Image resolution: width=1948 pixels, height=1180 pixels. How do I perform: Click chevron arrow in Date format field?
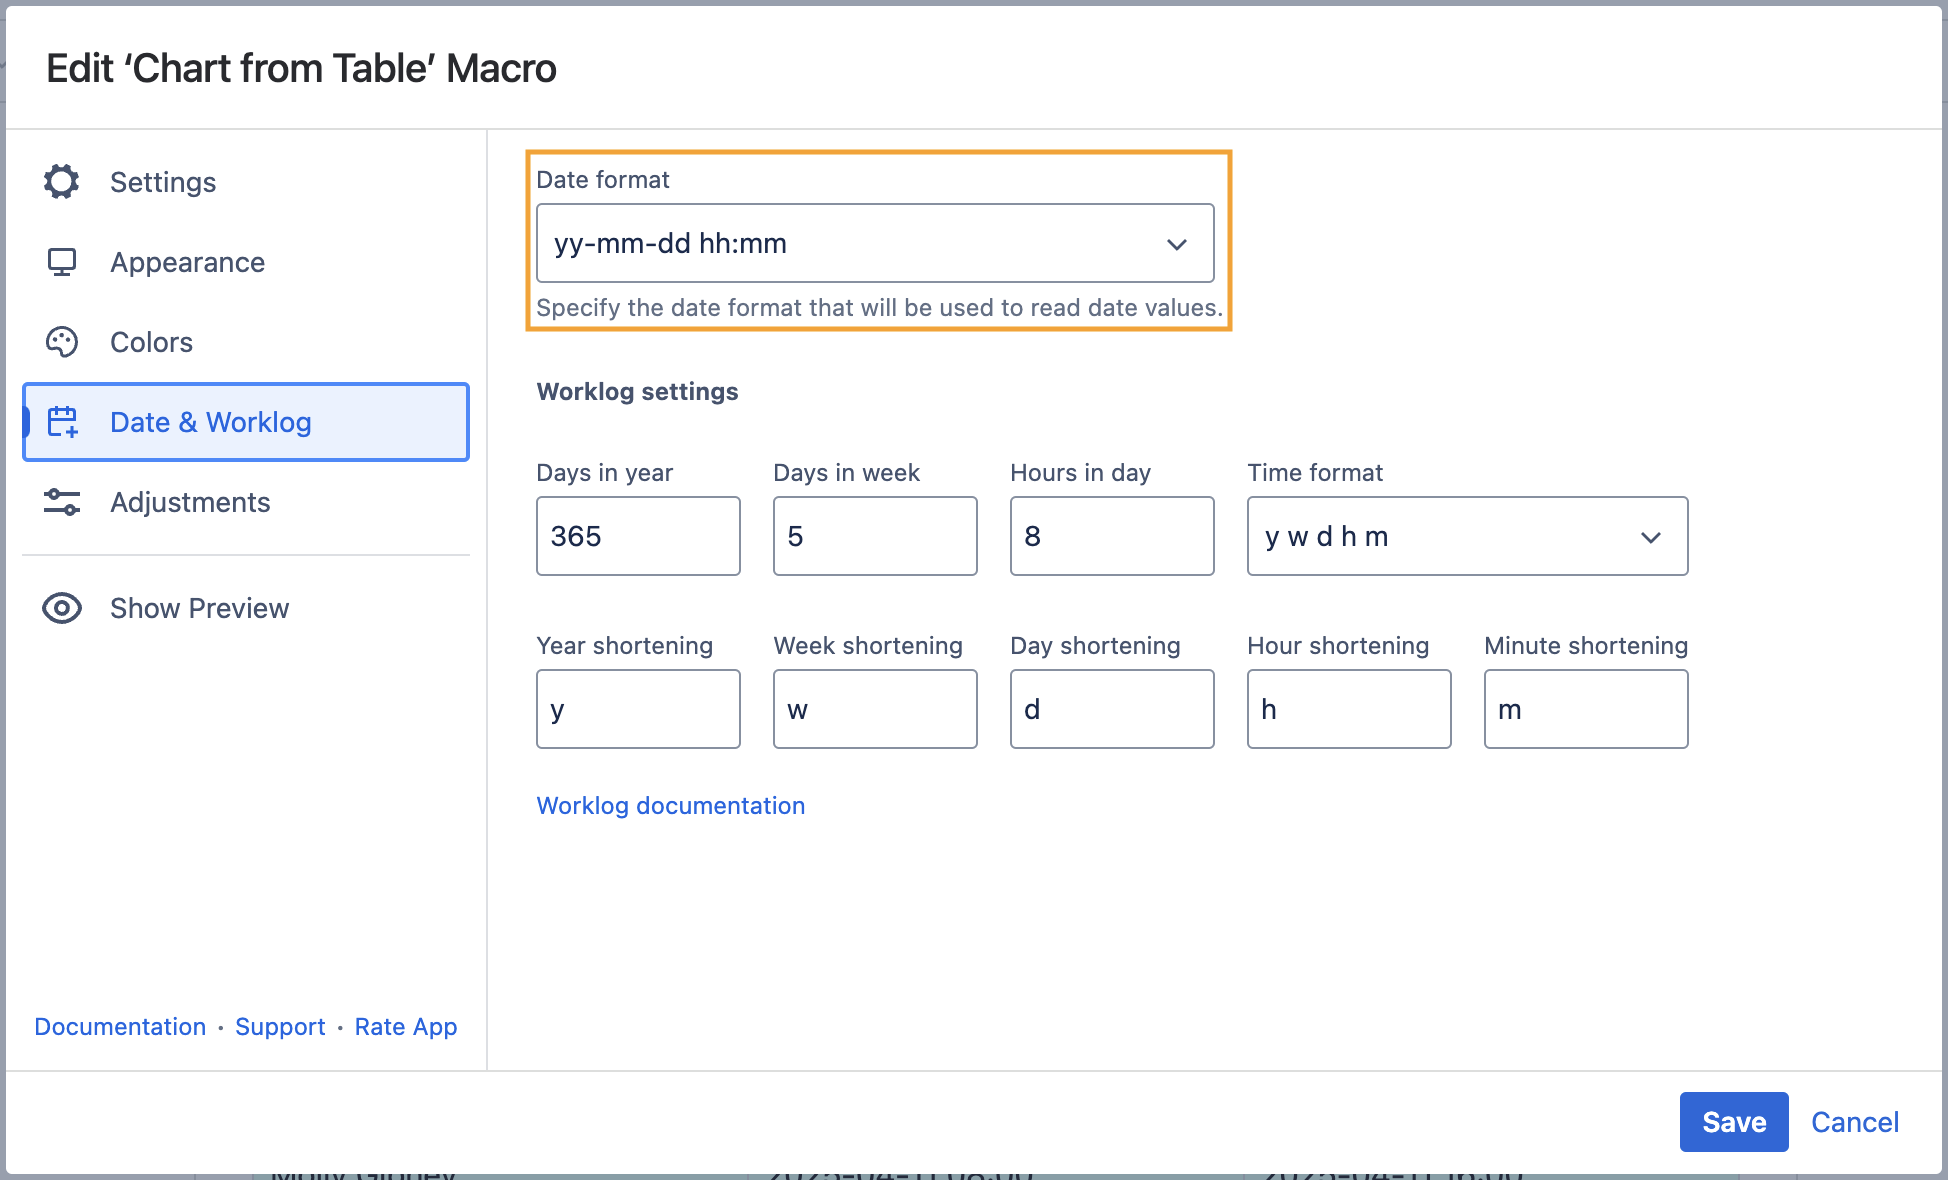coord(1177,244)
